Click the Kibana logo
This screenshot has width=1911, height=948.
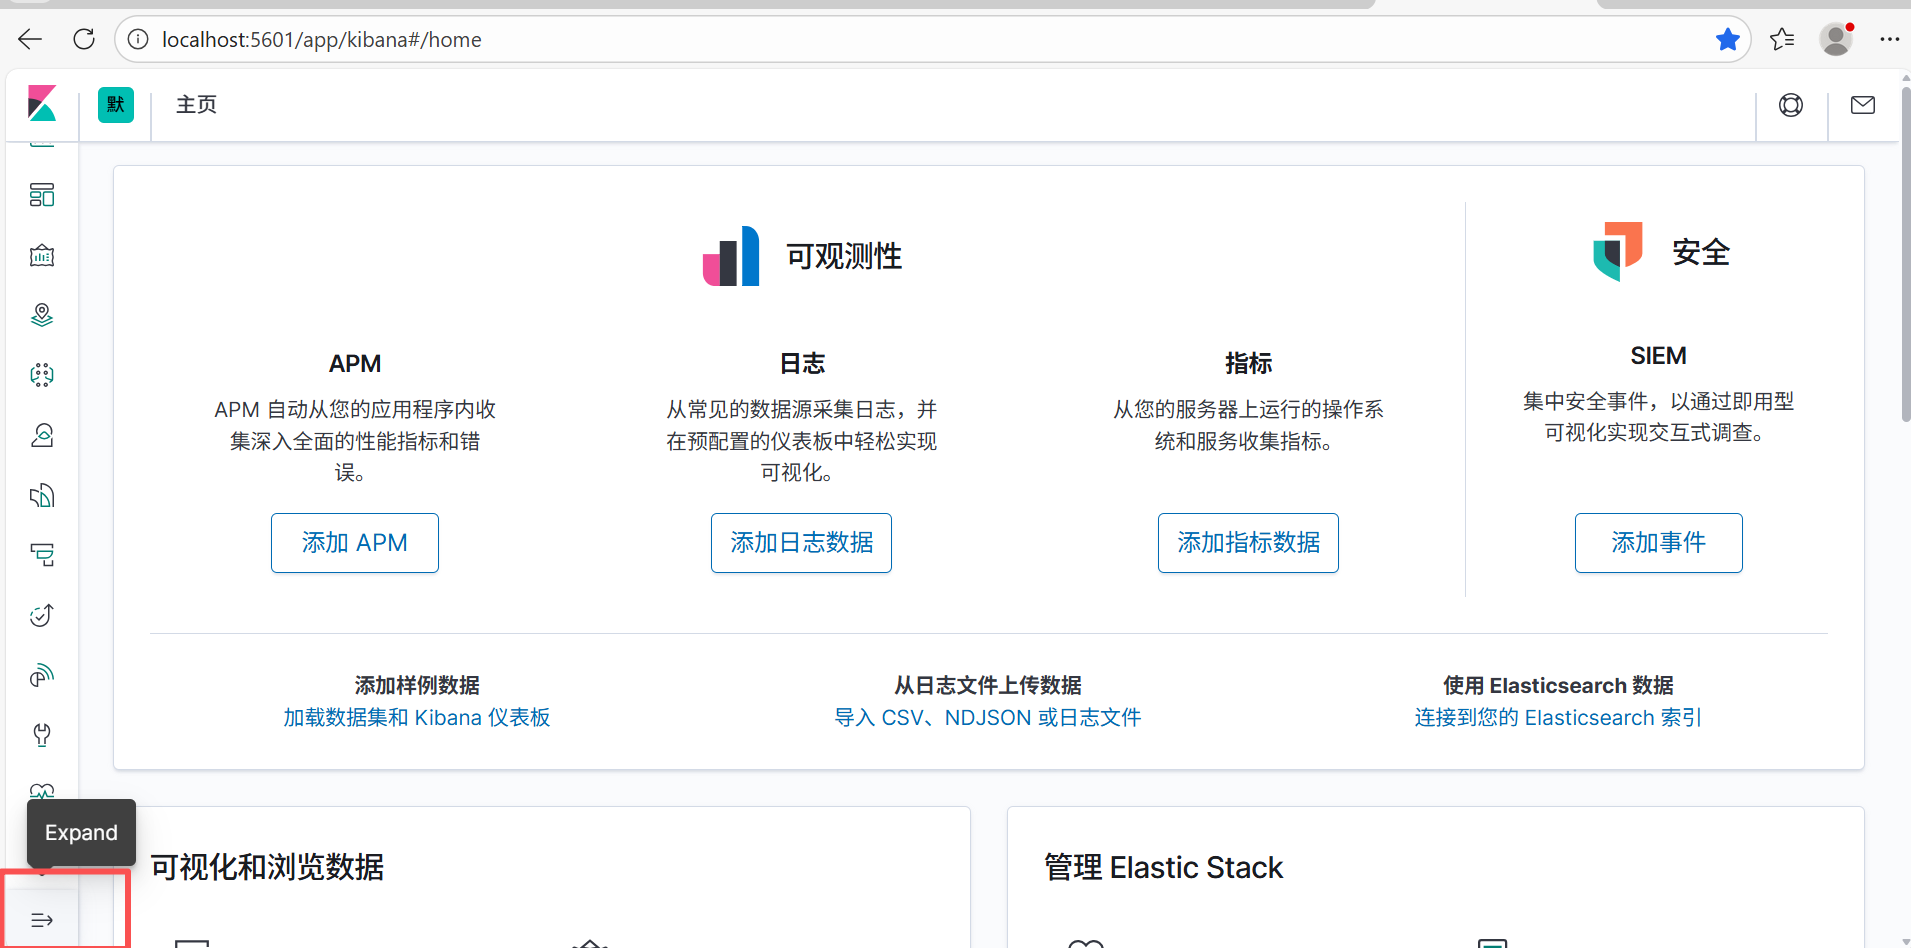coord(42,104)
